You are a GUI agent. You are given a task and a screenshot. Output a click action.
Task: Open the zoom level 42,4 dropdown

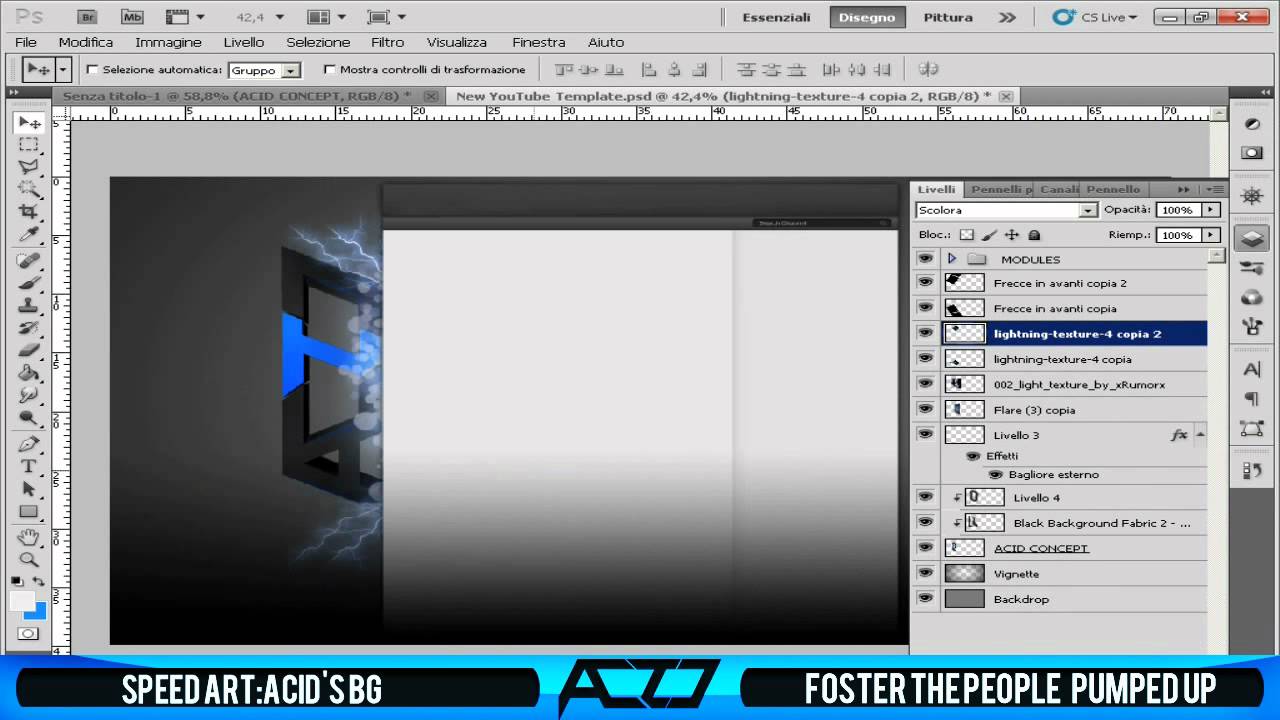[279, 17]
